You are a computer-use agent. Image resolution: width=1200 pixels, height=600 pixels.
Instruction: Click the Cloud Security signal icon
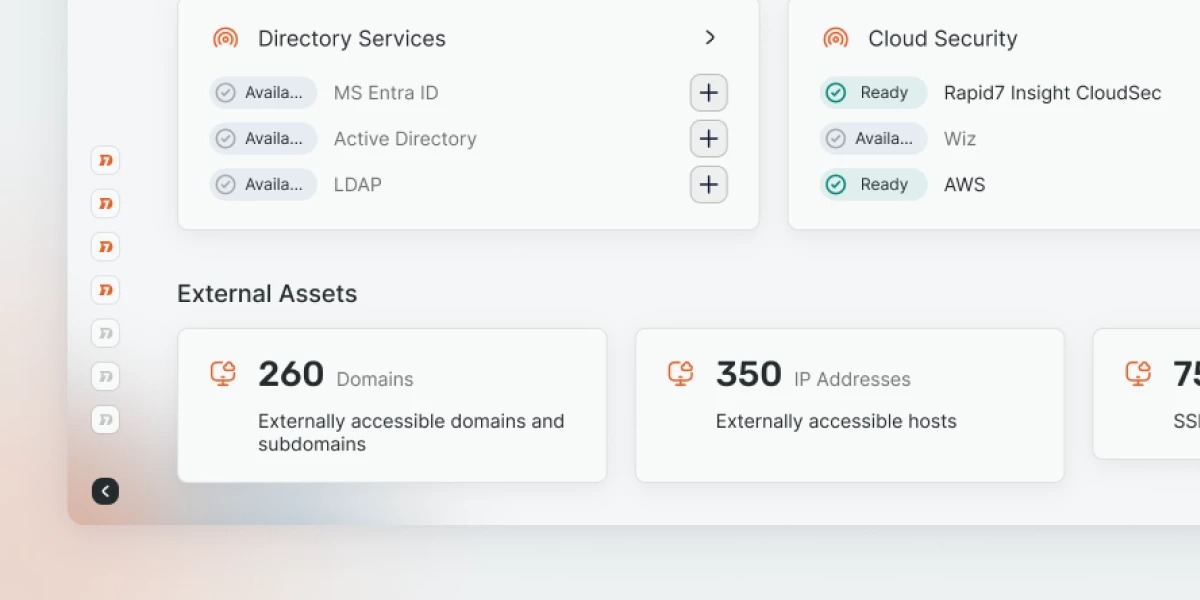click(835, 39)
